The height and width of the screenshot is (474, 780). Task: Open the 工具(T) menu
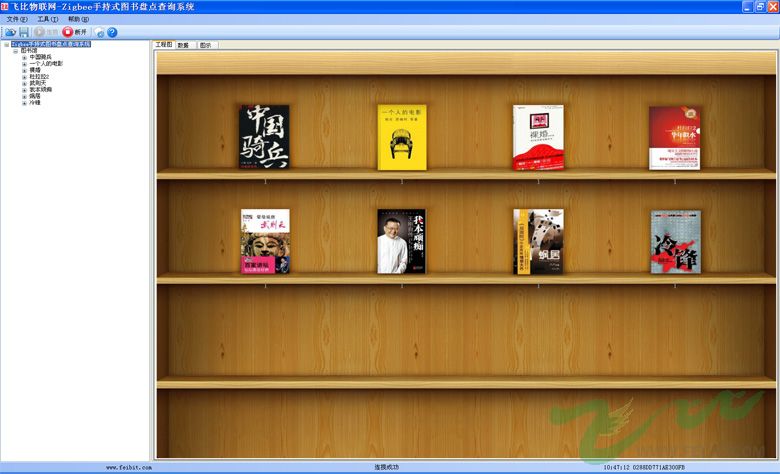coord(48,19)
